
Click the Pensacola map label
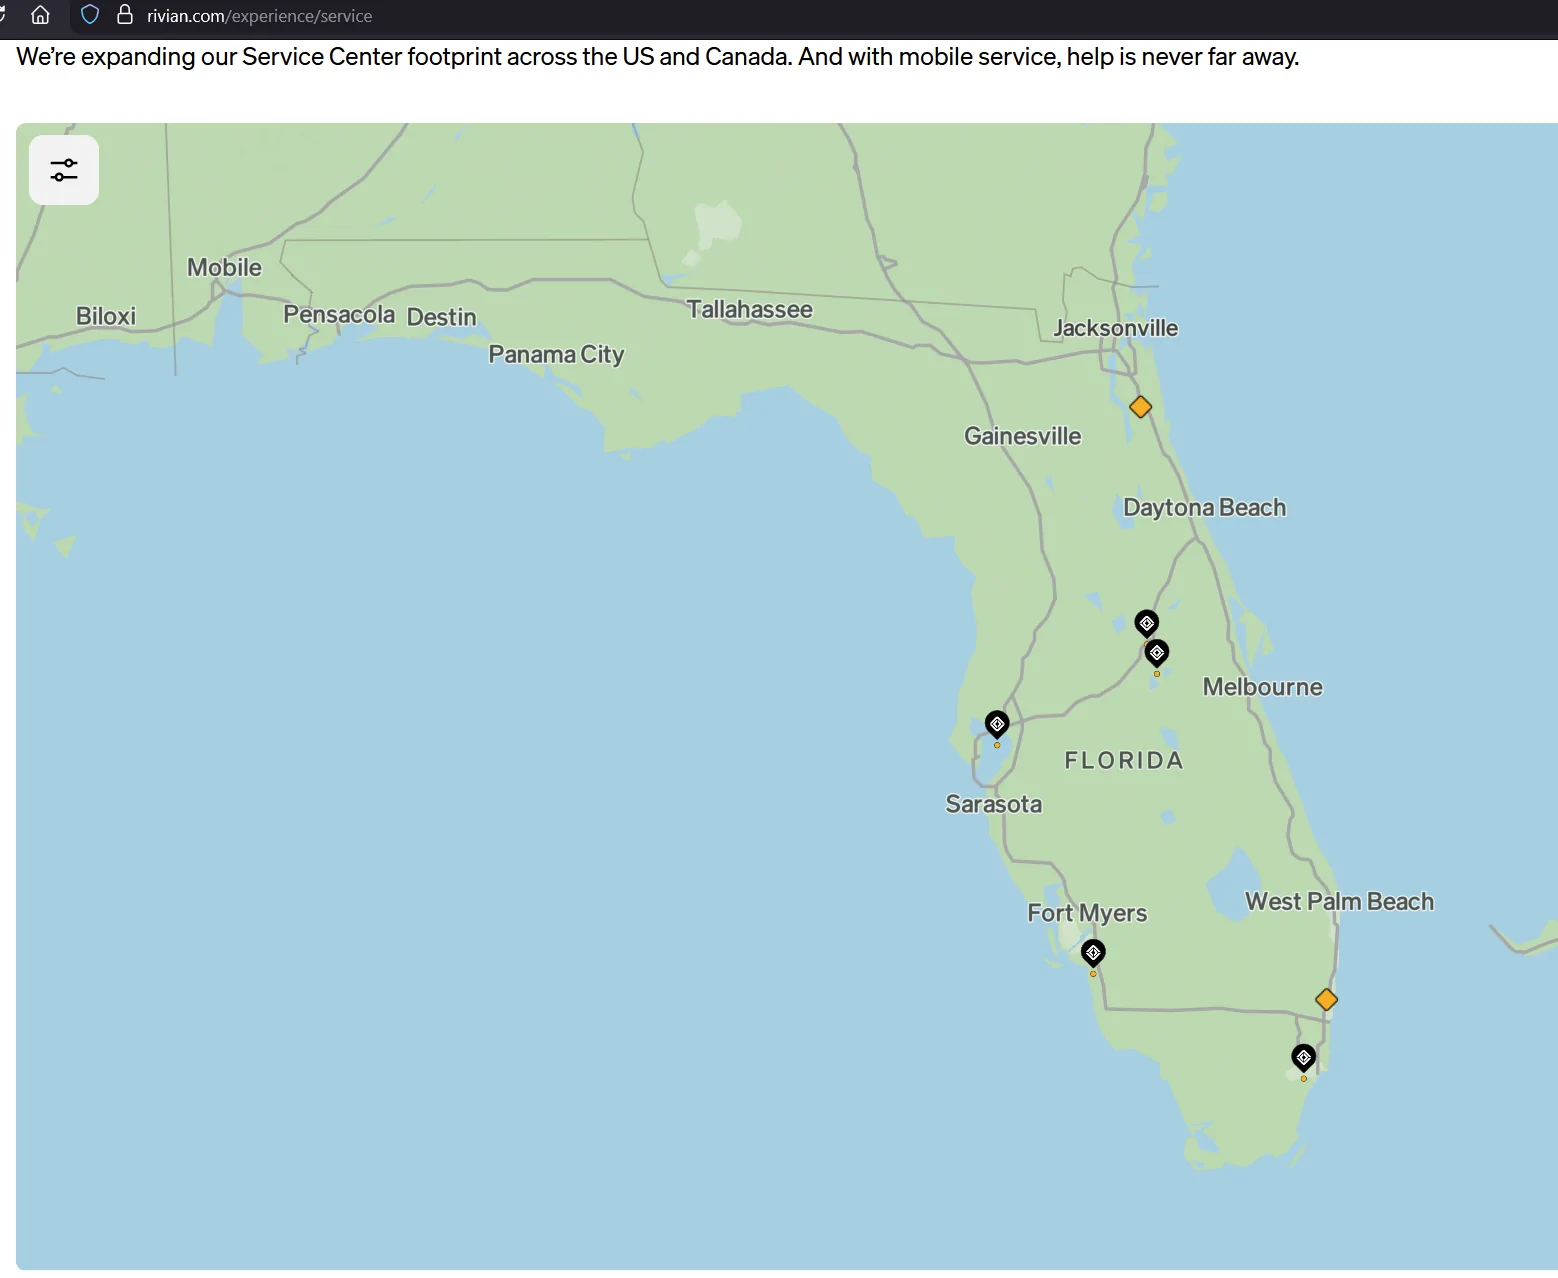[339, 315]
